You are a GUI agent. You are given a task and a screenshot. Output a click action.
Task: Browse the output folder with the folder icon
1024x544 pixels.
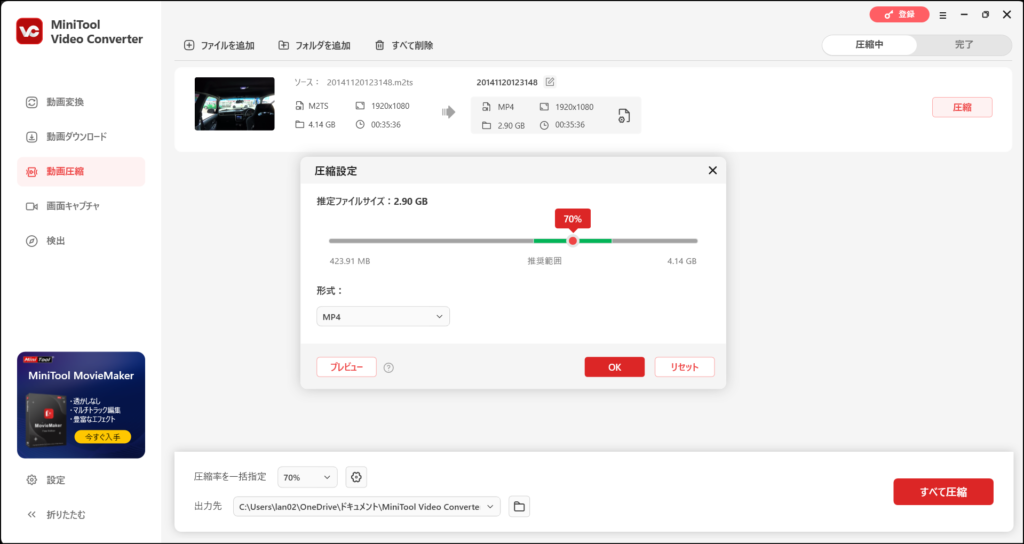[519, 507]
